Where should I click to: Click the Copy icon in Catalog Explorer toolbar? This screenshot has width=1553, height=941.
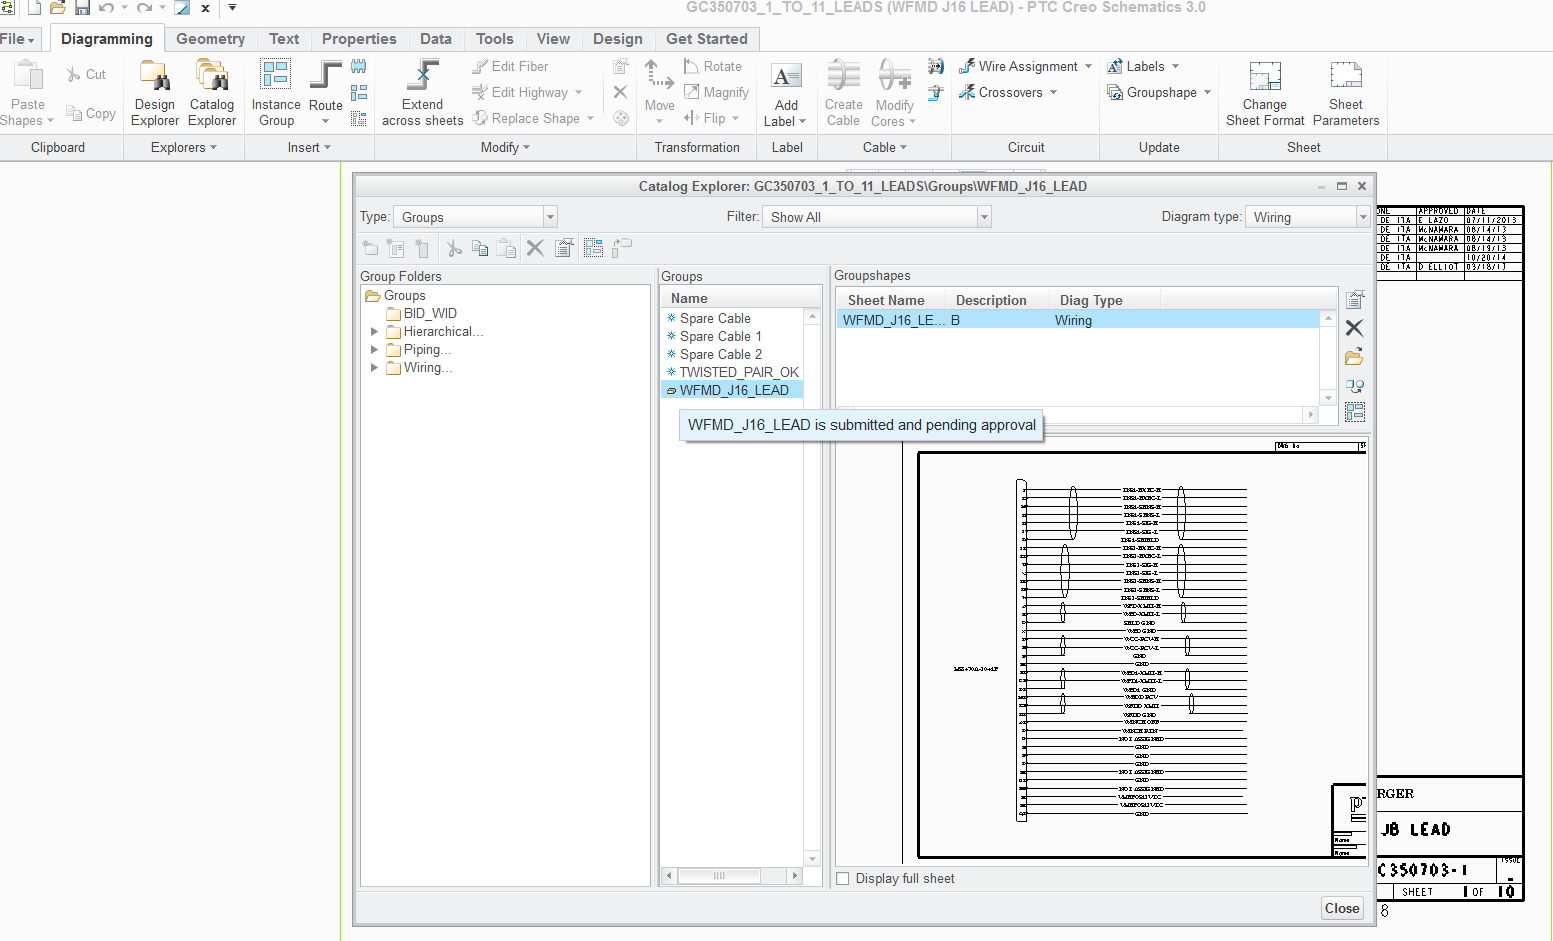click(x=480, y=248)
